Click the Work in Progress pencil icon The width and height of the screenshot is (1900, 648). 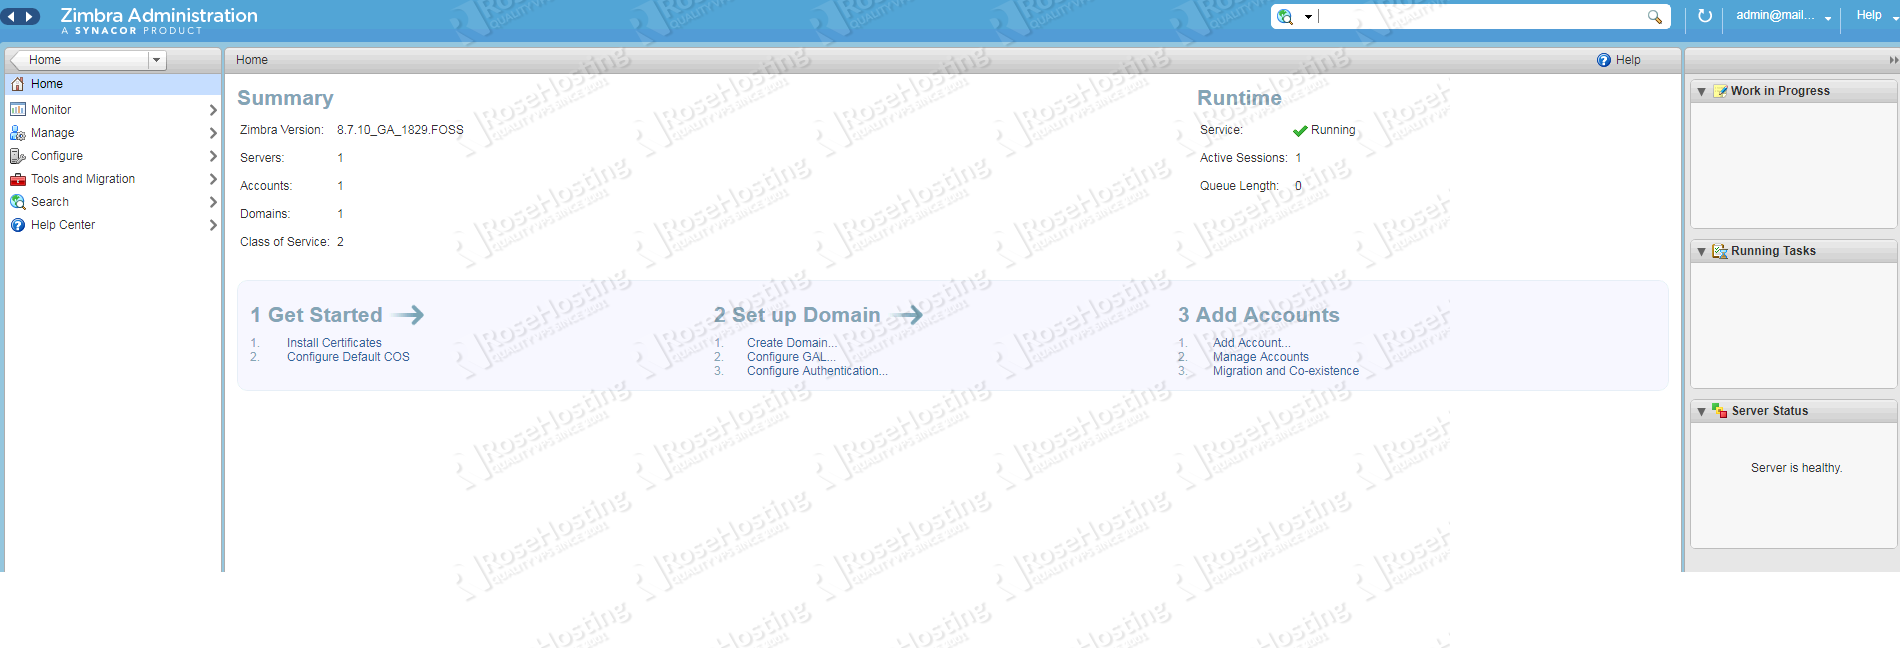(1721, 91)
